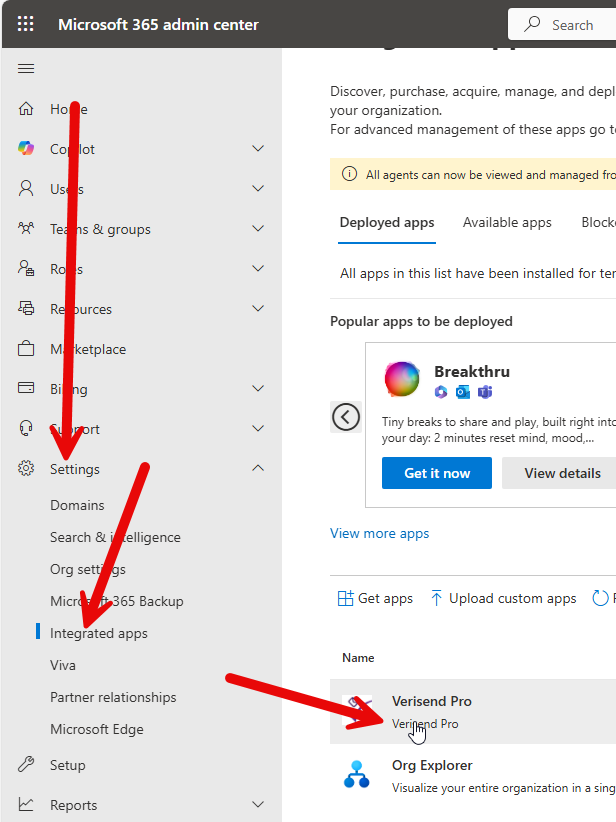Click Get apps toolbar button
The width and height of the screenshot is (616, 822).
pyautogui.click(x=375, y=598)
